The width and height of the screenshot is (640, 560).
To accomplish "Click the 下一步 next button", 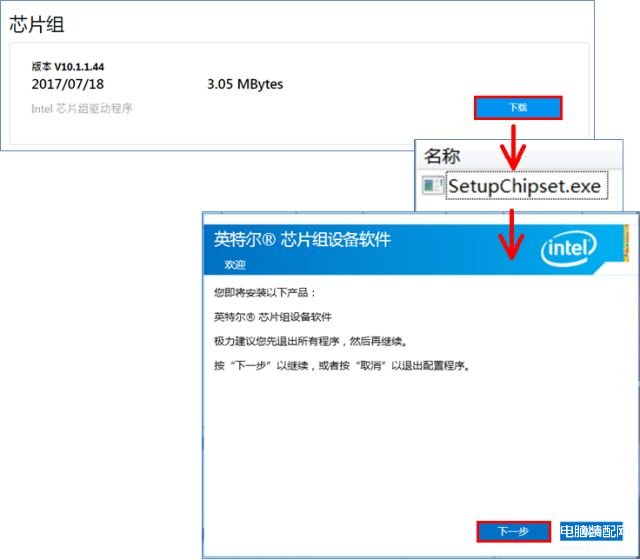I will [513, 531].
